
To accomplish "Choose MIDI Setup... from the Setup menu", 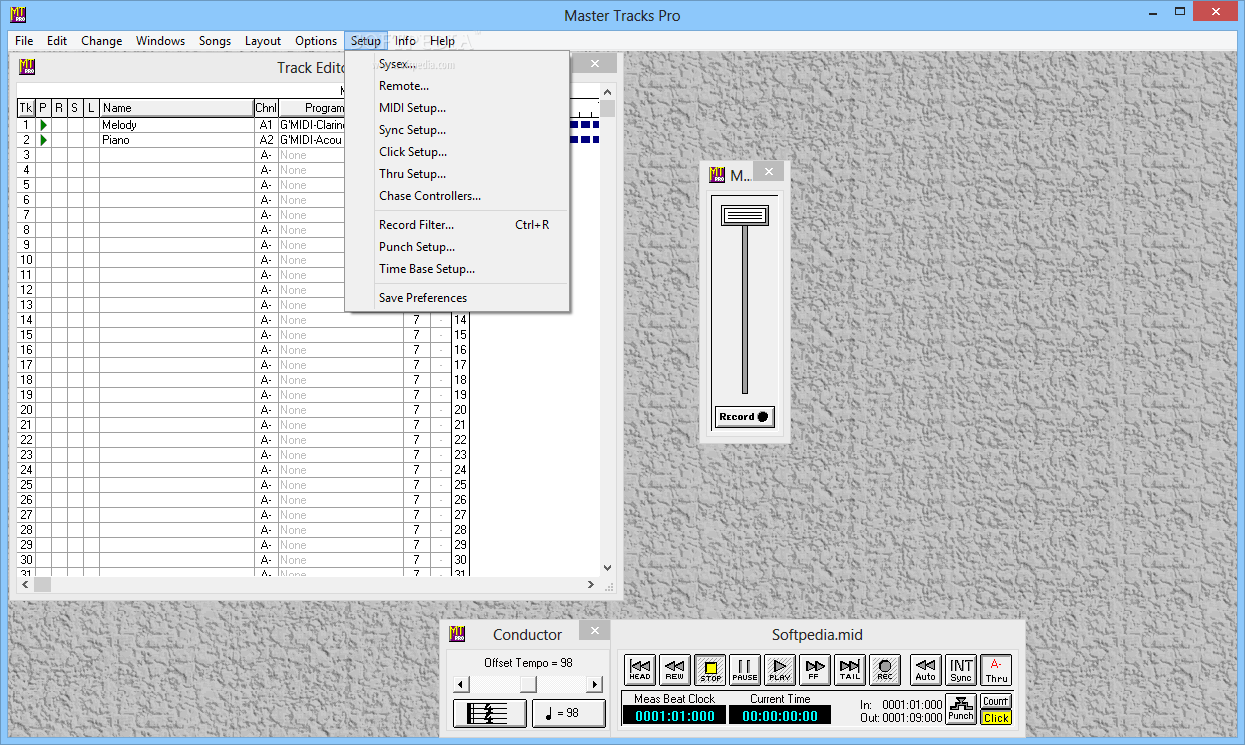I will coord(457,108).
